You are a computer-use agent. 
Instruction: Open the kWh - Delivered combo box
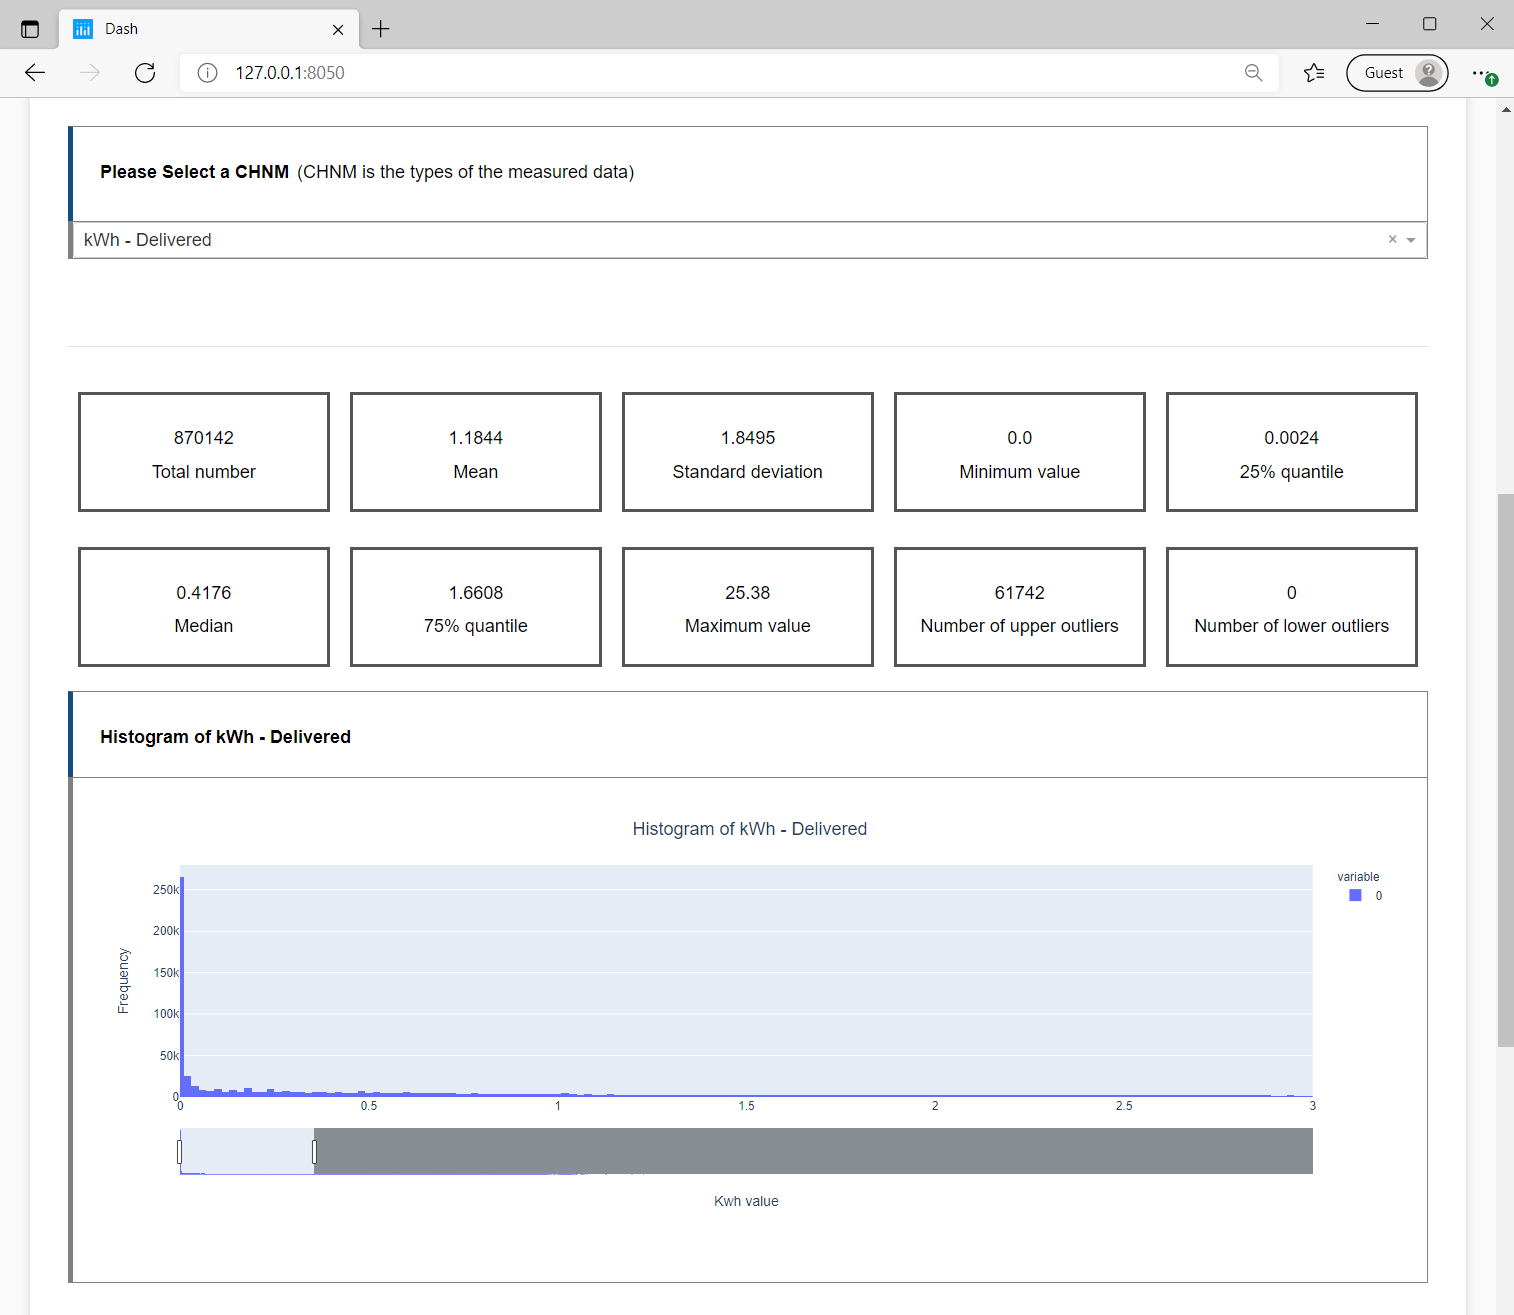pos(700,240)
